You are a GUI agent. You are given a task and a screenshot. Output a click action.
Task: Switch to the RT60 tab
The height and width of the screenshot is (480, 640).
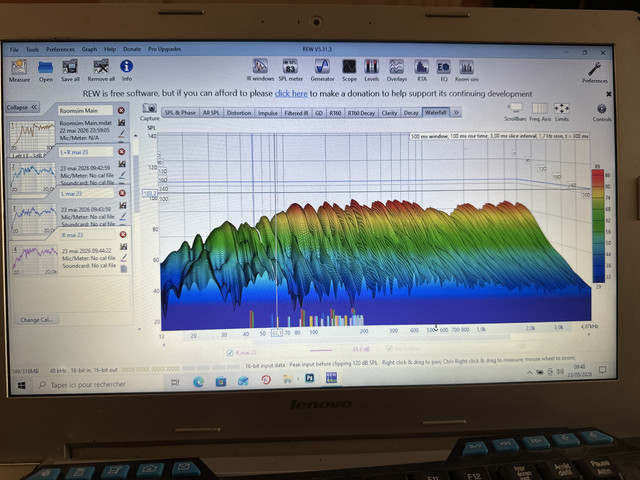tap(335, 113)
